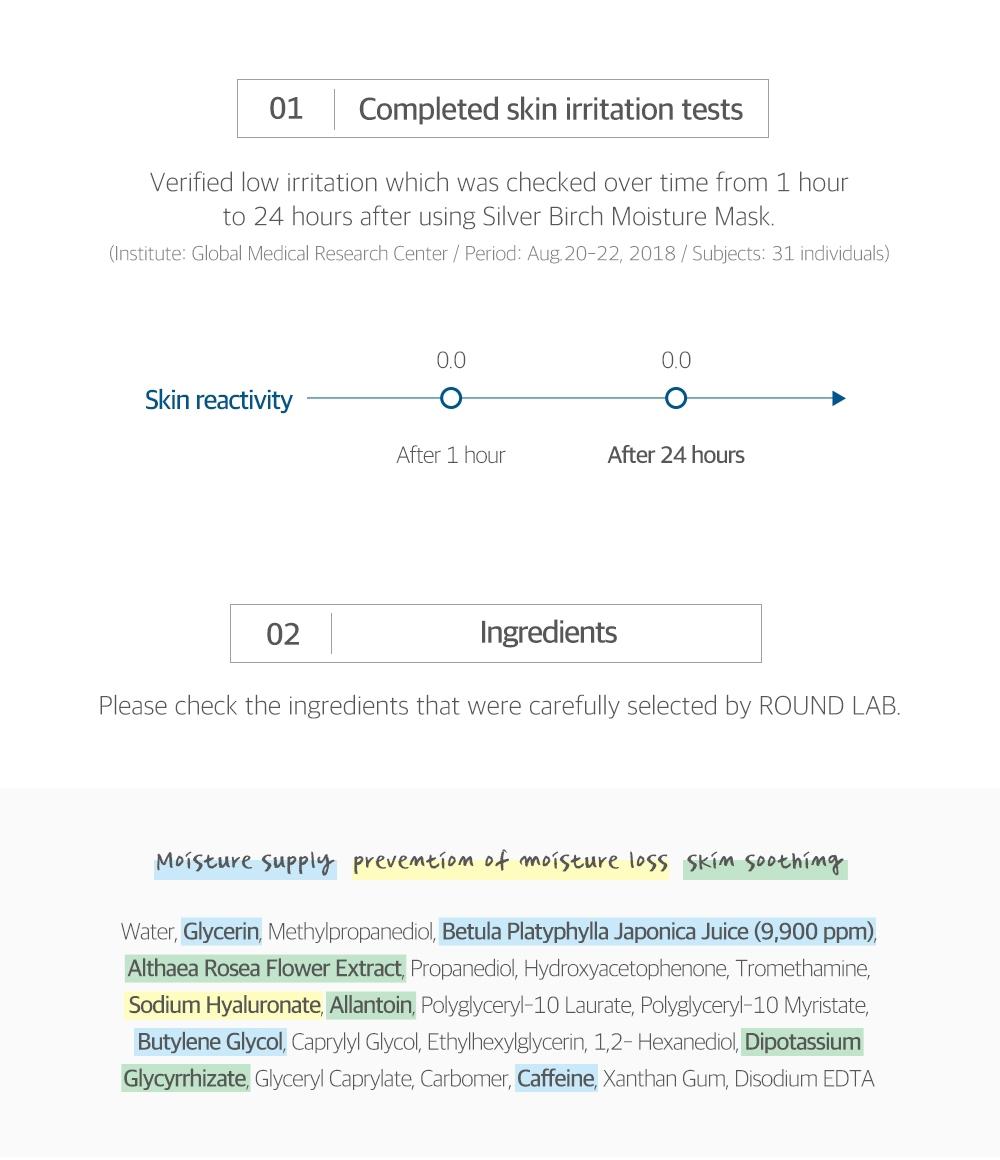Click the circle marker above After 1 hour

pos(451,399)
